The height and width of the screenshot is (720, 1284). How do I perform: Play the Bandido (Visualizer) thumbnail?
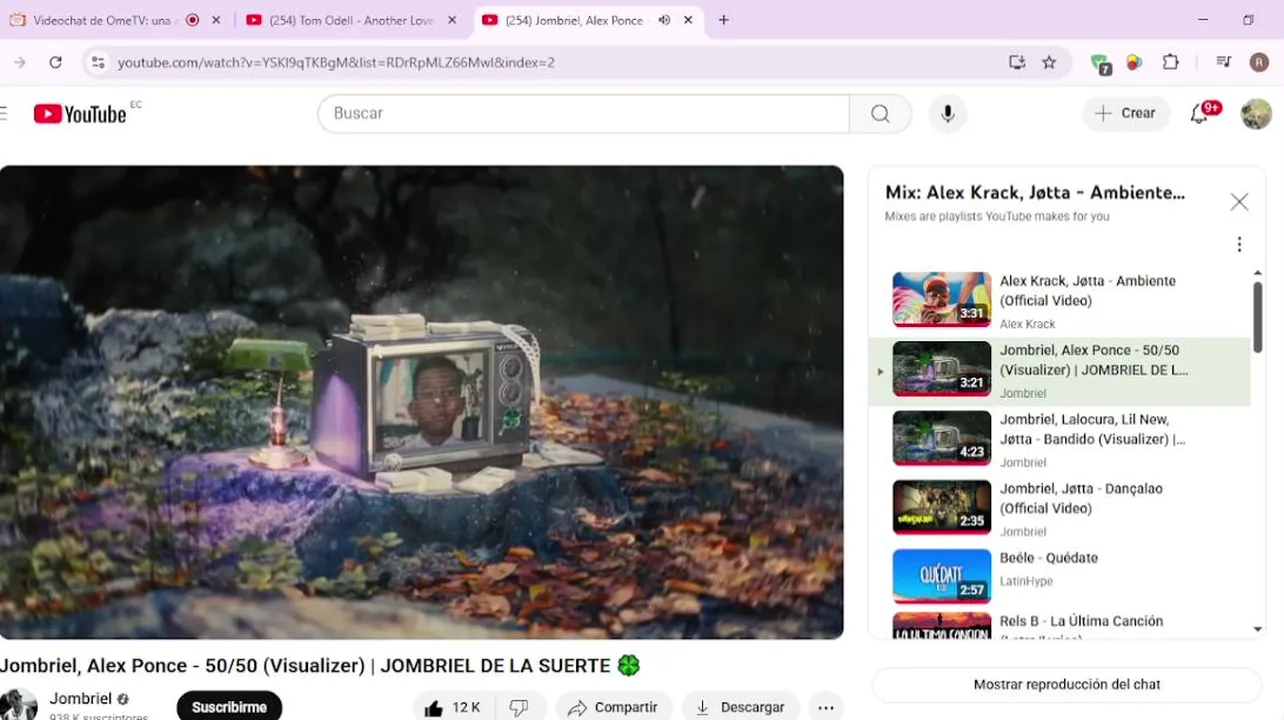(941, 437)
